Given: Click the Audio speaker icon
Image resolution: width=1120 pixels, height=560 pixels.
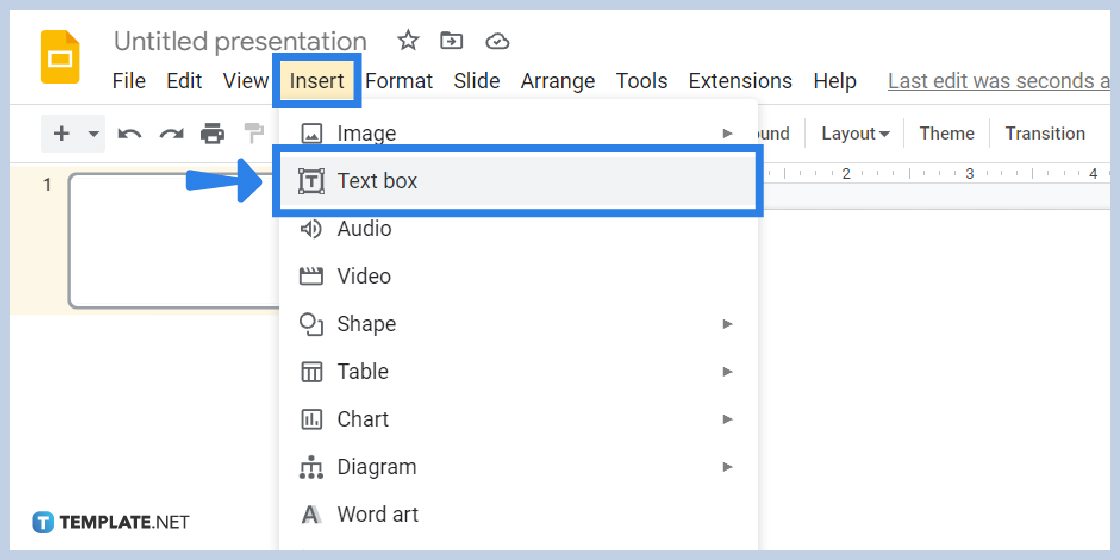Looking at the screenshot, I should tap(311, 229).
